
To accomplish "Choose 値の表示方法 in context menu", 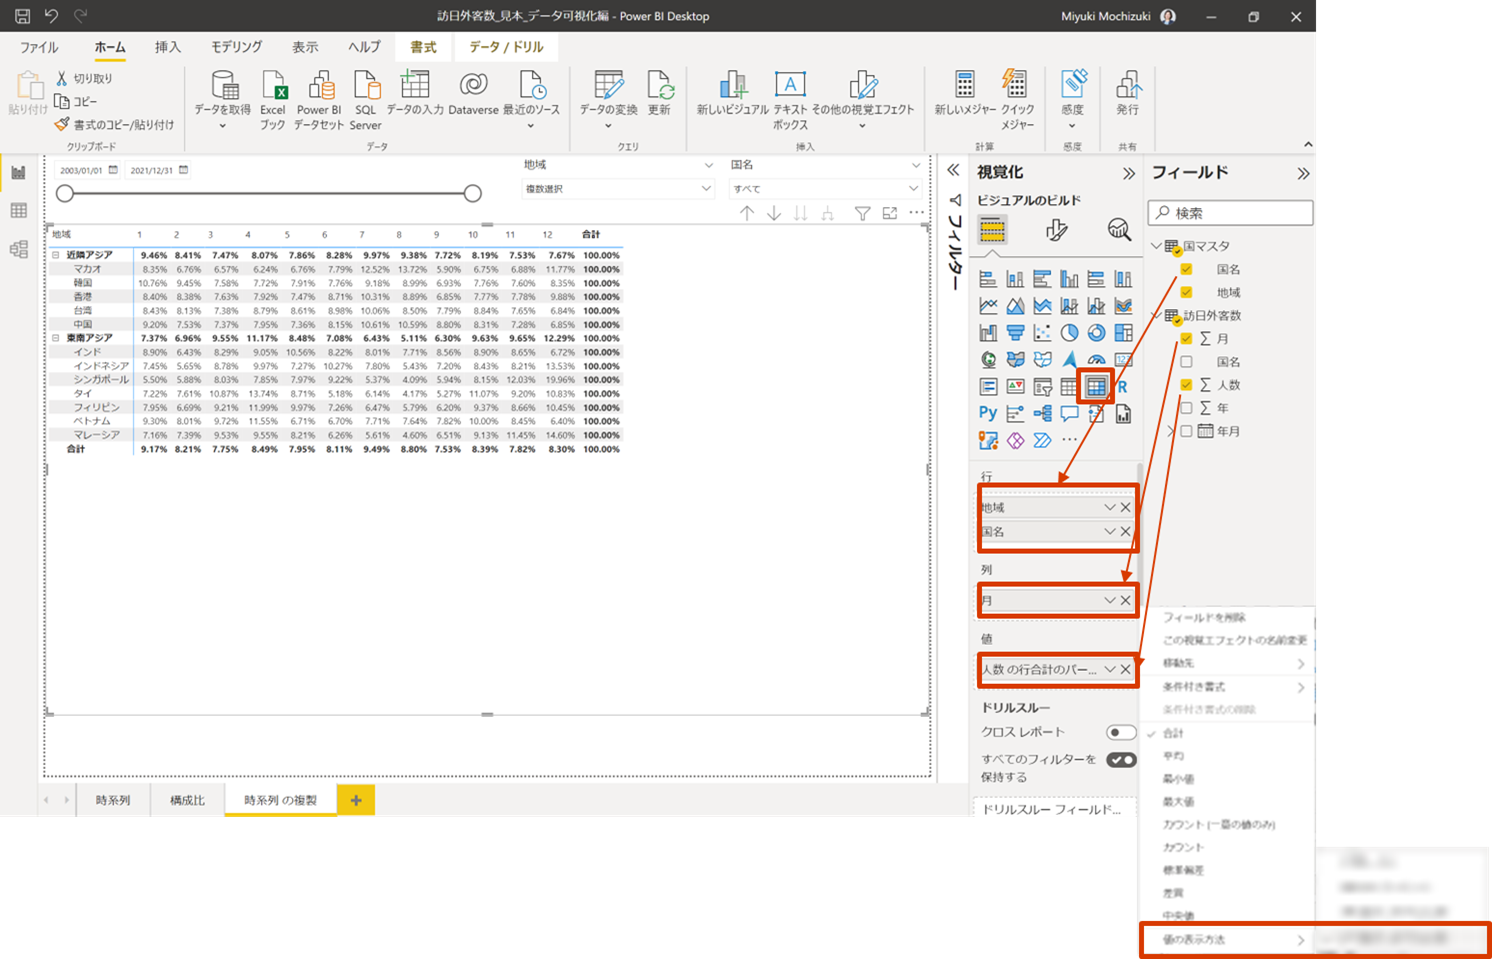I will click(x=1226, y=940).
